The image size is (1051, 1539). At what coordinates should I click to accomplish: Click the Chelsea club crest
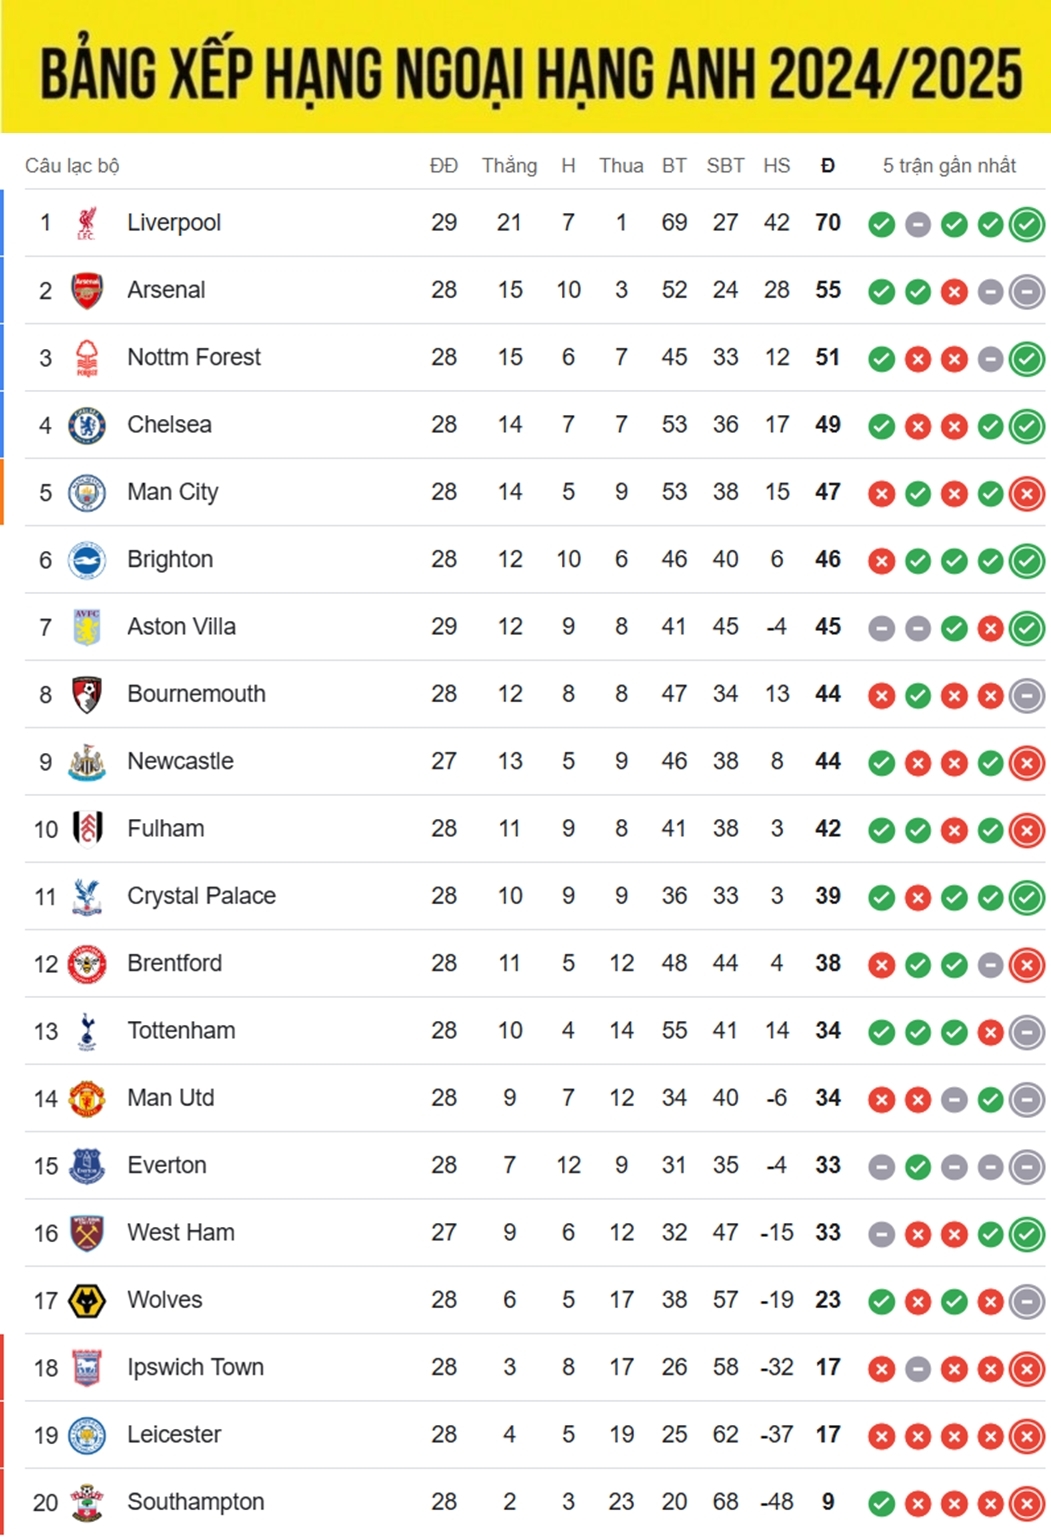coord(87,425)
